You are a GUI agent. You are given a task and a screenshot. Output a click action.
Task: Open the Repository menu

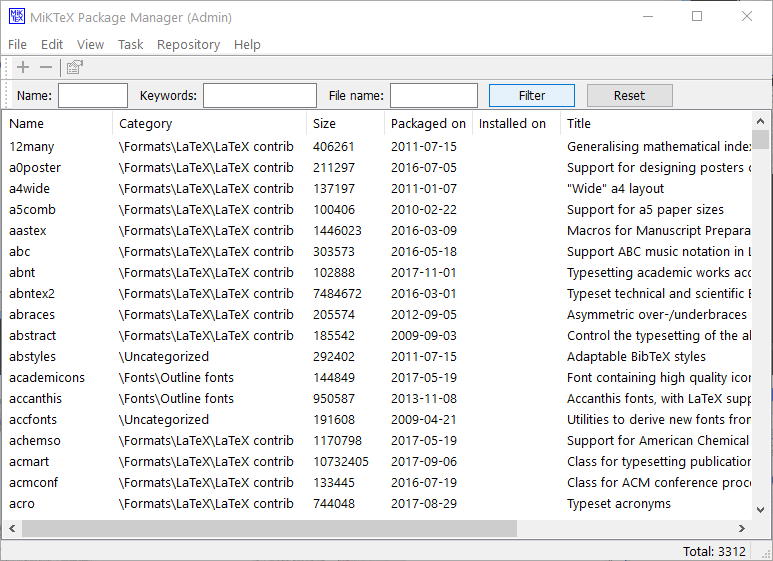(x=188, y=44)
